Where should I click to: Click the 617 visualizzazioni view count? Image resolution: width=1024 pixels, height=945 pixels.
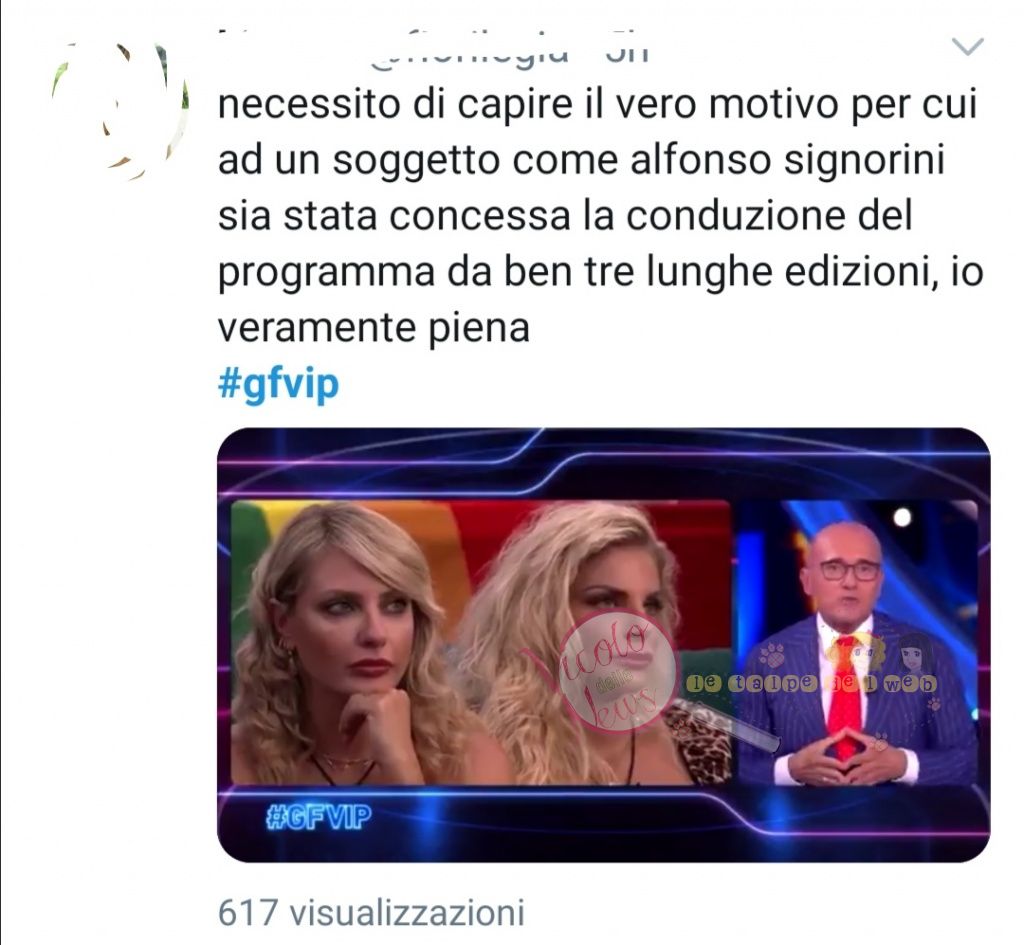371,912
